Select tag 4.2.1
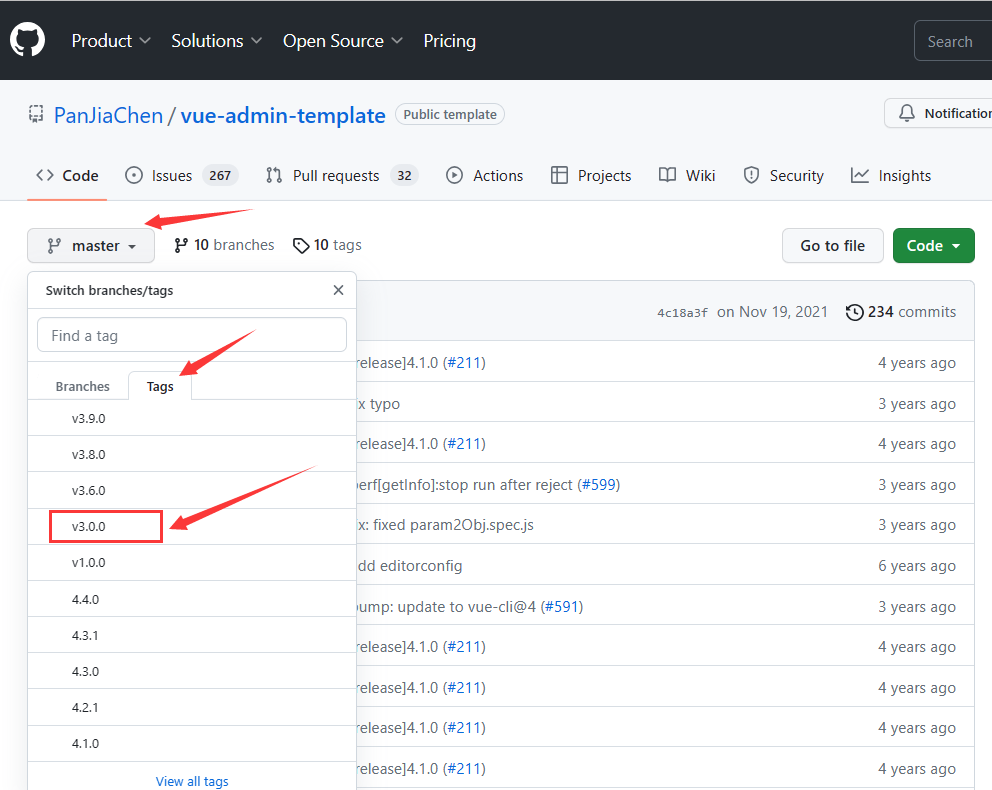Viewport: 992px width, 790px height. (x=192, y=707)
